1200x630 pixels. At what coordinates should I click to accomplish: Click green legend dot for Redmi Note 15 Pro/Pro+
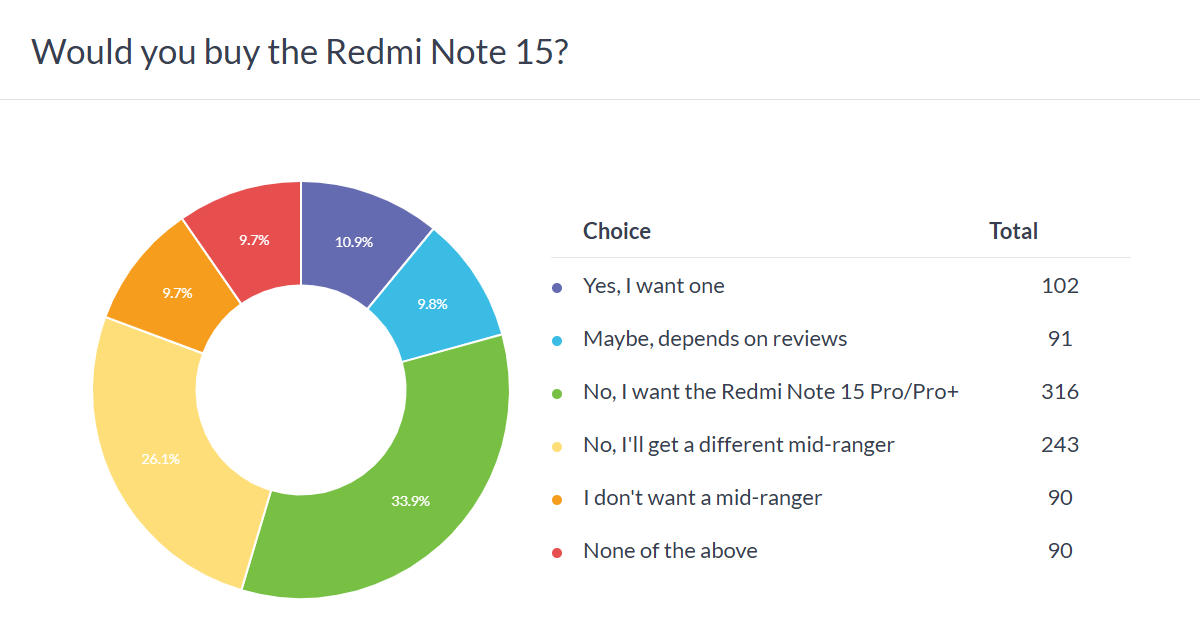557,393
